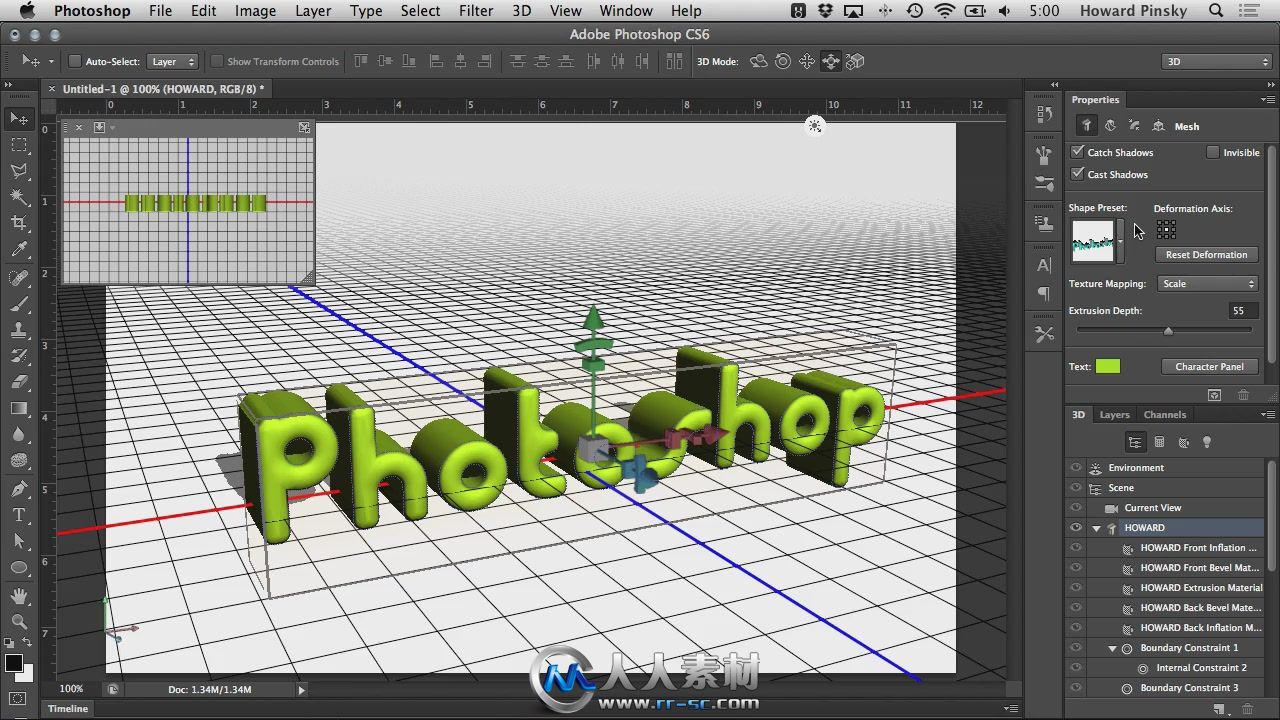The width and height of the screenshot is (1280, 720).
Task: Select the Healing Brush tool
Action: [19, 277]
